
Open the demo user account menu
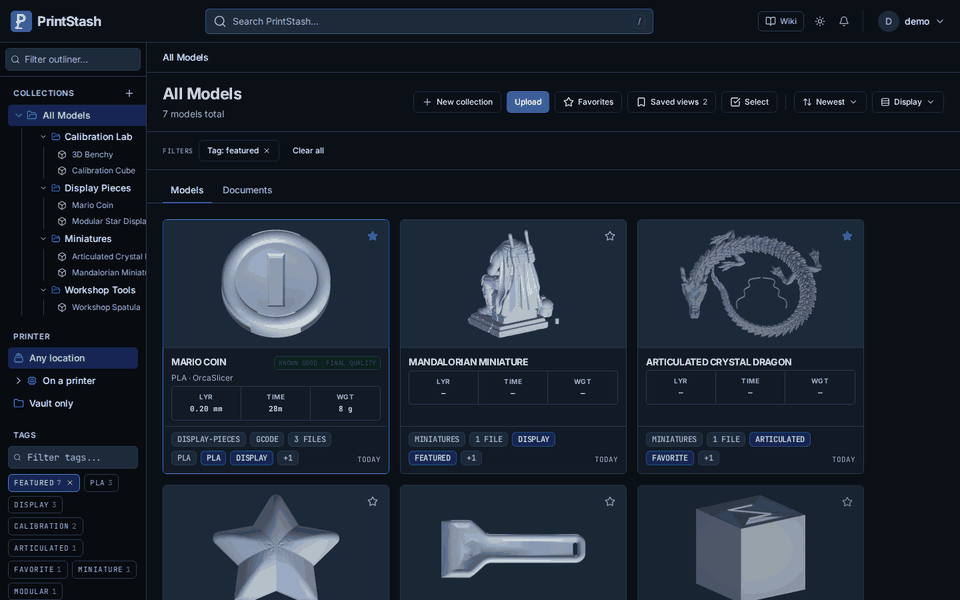click(911, 21)
